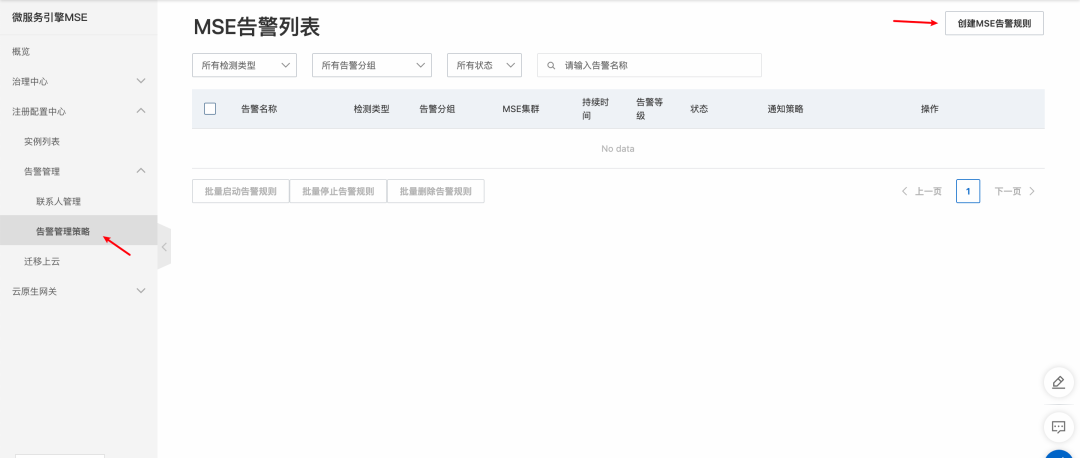
Task: Open the chat feedback floating icon
Action: pyautogui.click(x=1059, y=426)
